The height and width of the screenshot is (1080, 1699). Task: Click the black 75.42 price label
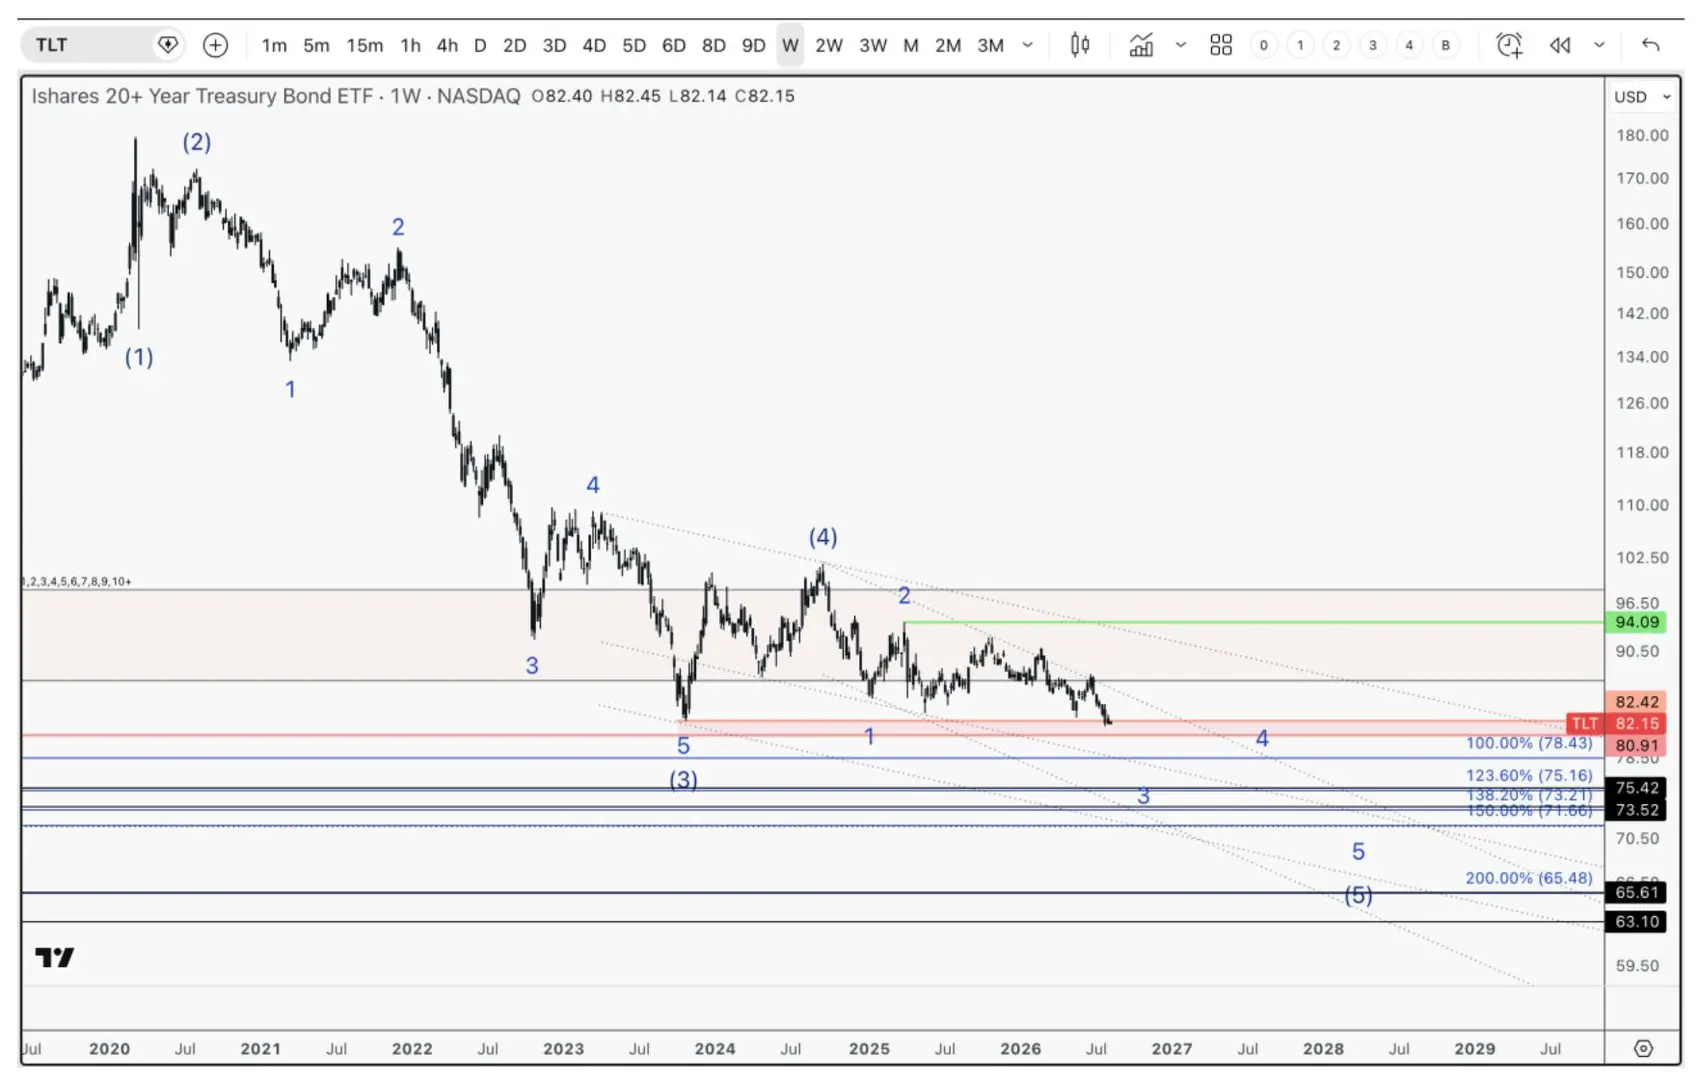1637,788
